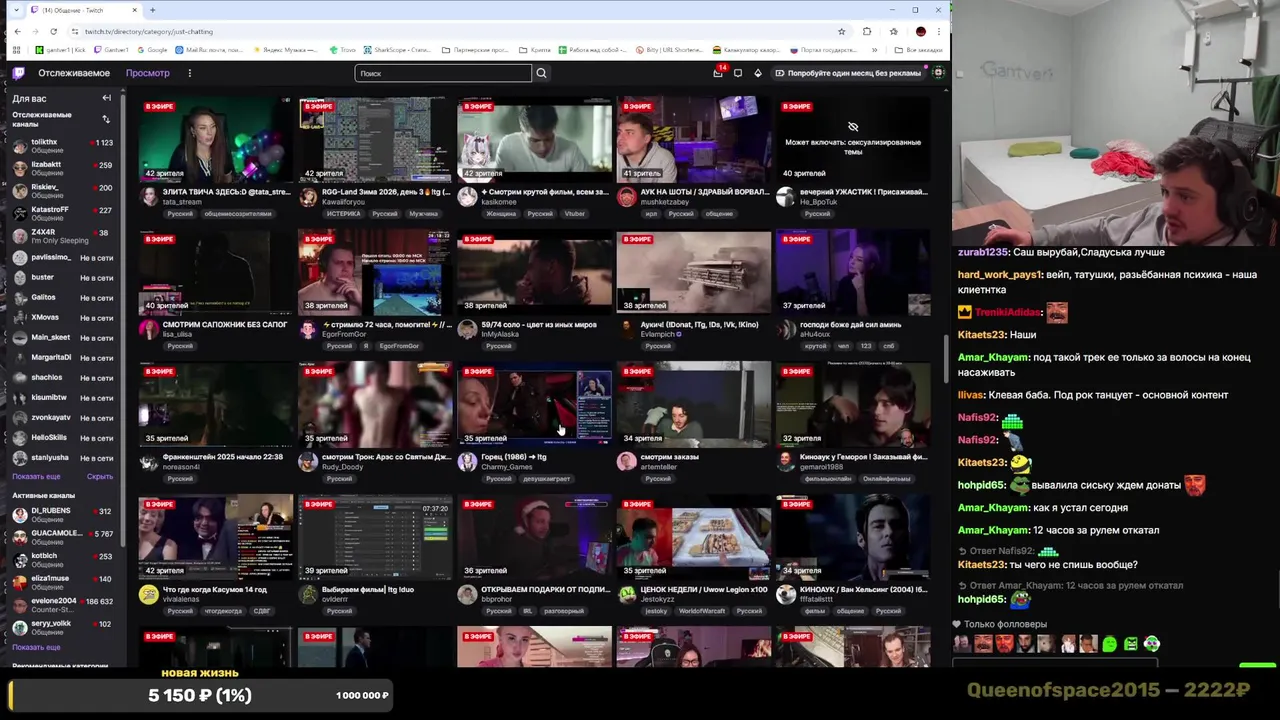Viewport: 1280px width, 720px height.
Task: Open followed channel KatastroFF
Action: coord(62,213)
